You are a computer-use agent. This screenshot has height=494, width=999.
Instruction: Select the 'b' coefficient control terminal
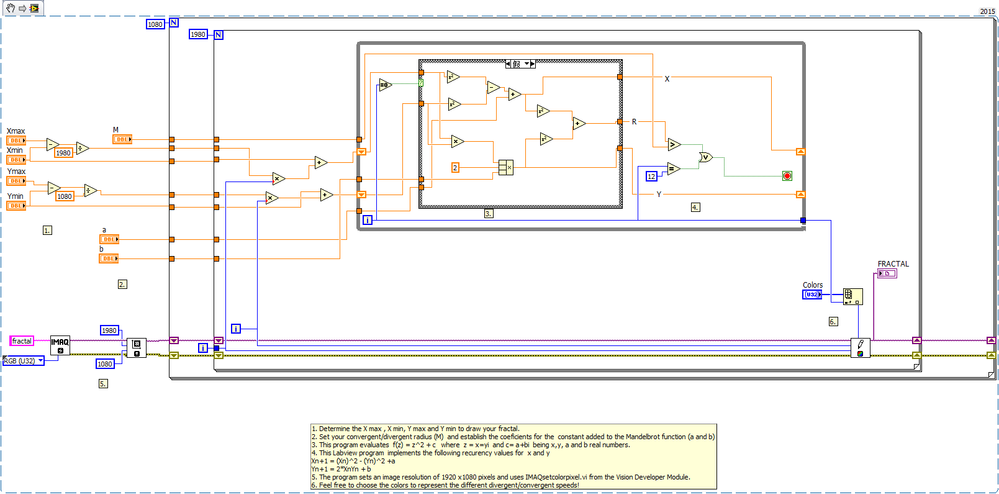point(109,258)
